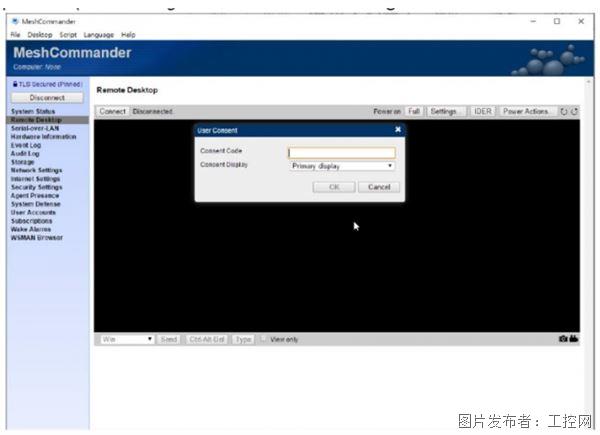Open Security Settings
Viewport: 600px width, 435px height.
pyautogui.click(x=36, y=187)
